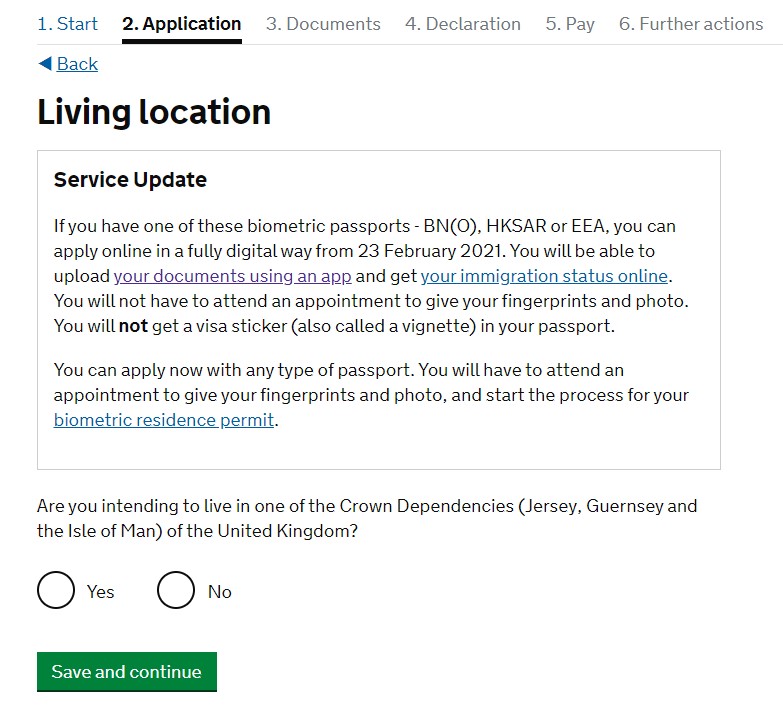Go to the 1. Start step
783x705 pixels.
68,24
